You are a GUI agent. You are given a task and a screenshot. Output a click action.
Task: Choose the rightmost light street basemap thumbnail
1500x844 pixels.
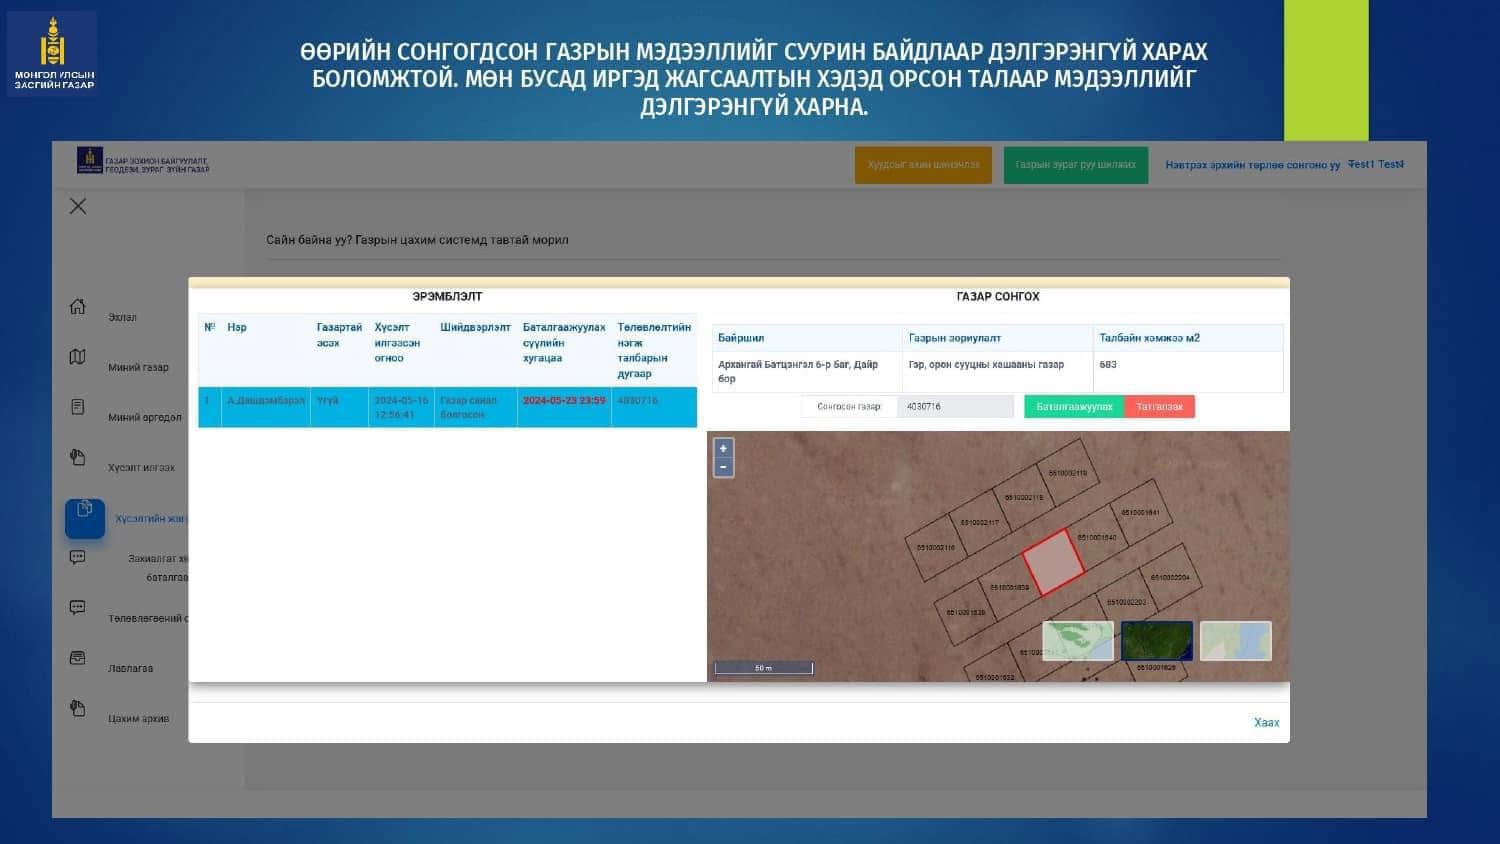coord(1235,641)
